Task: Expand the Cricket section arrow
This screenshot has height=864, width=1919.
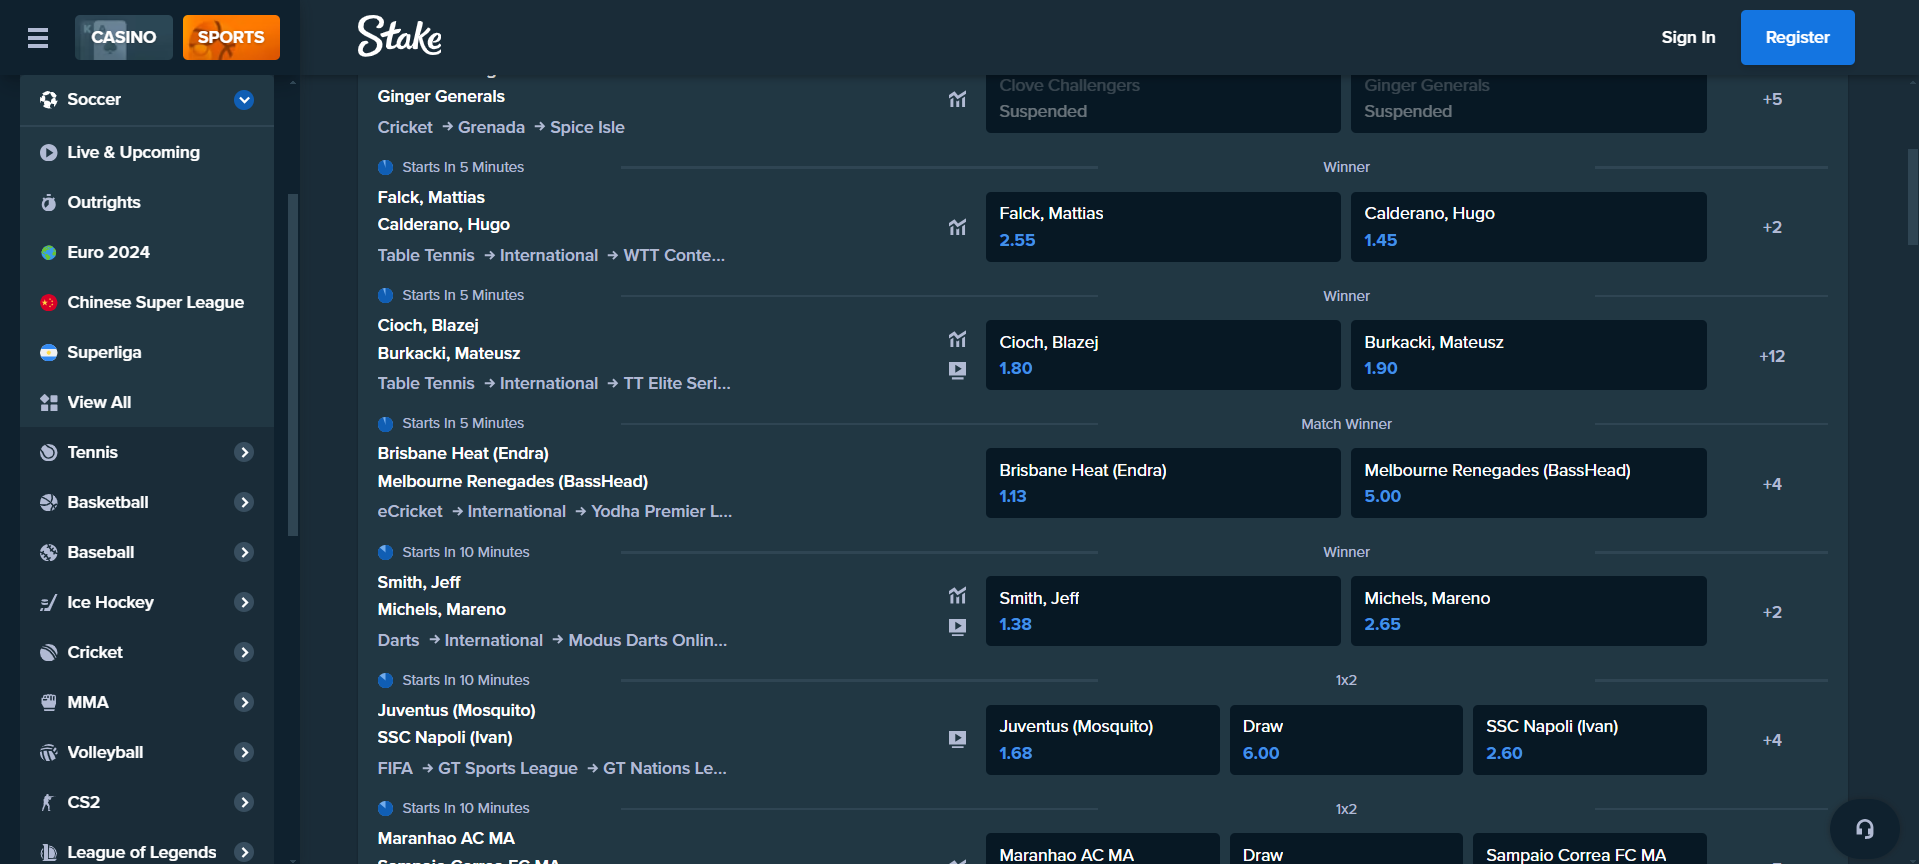Action: [x=244, y=652]
